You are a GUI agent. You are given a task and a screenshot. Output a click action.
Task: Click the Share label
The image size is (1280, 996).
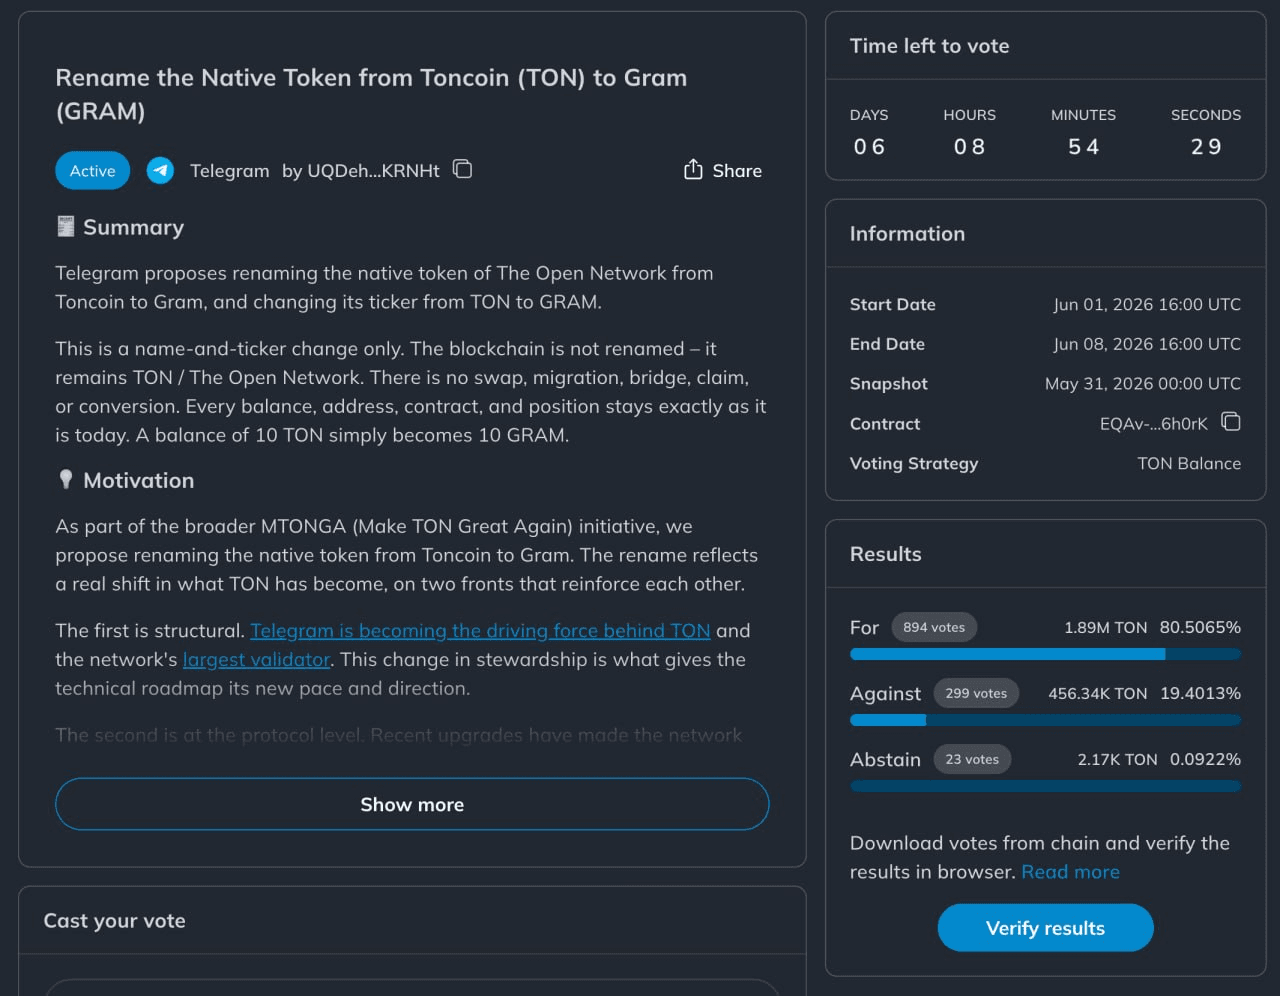click(x=737, y=171)
